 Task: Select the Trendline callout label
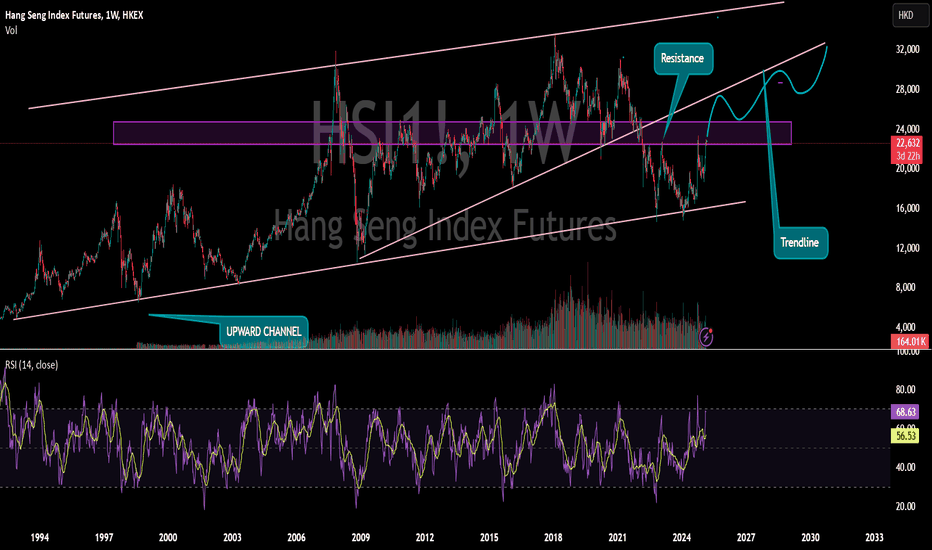[x=800, y=243]
